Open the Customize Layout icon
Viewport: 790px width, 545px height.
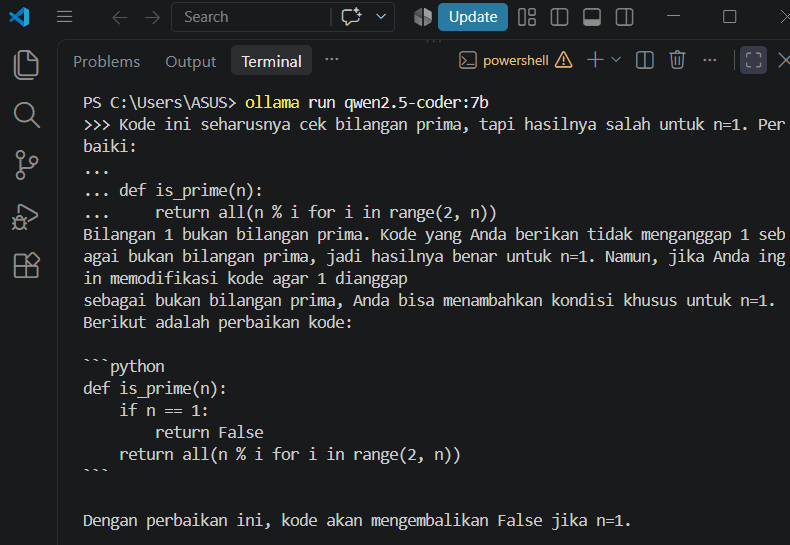point(527,17)
